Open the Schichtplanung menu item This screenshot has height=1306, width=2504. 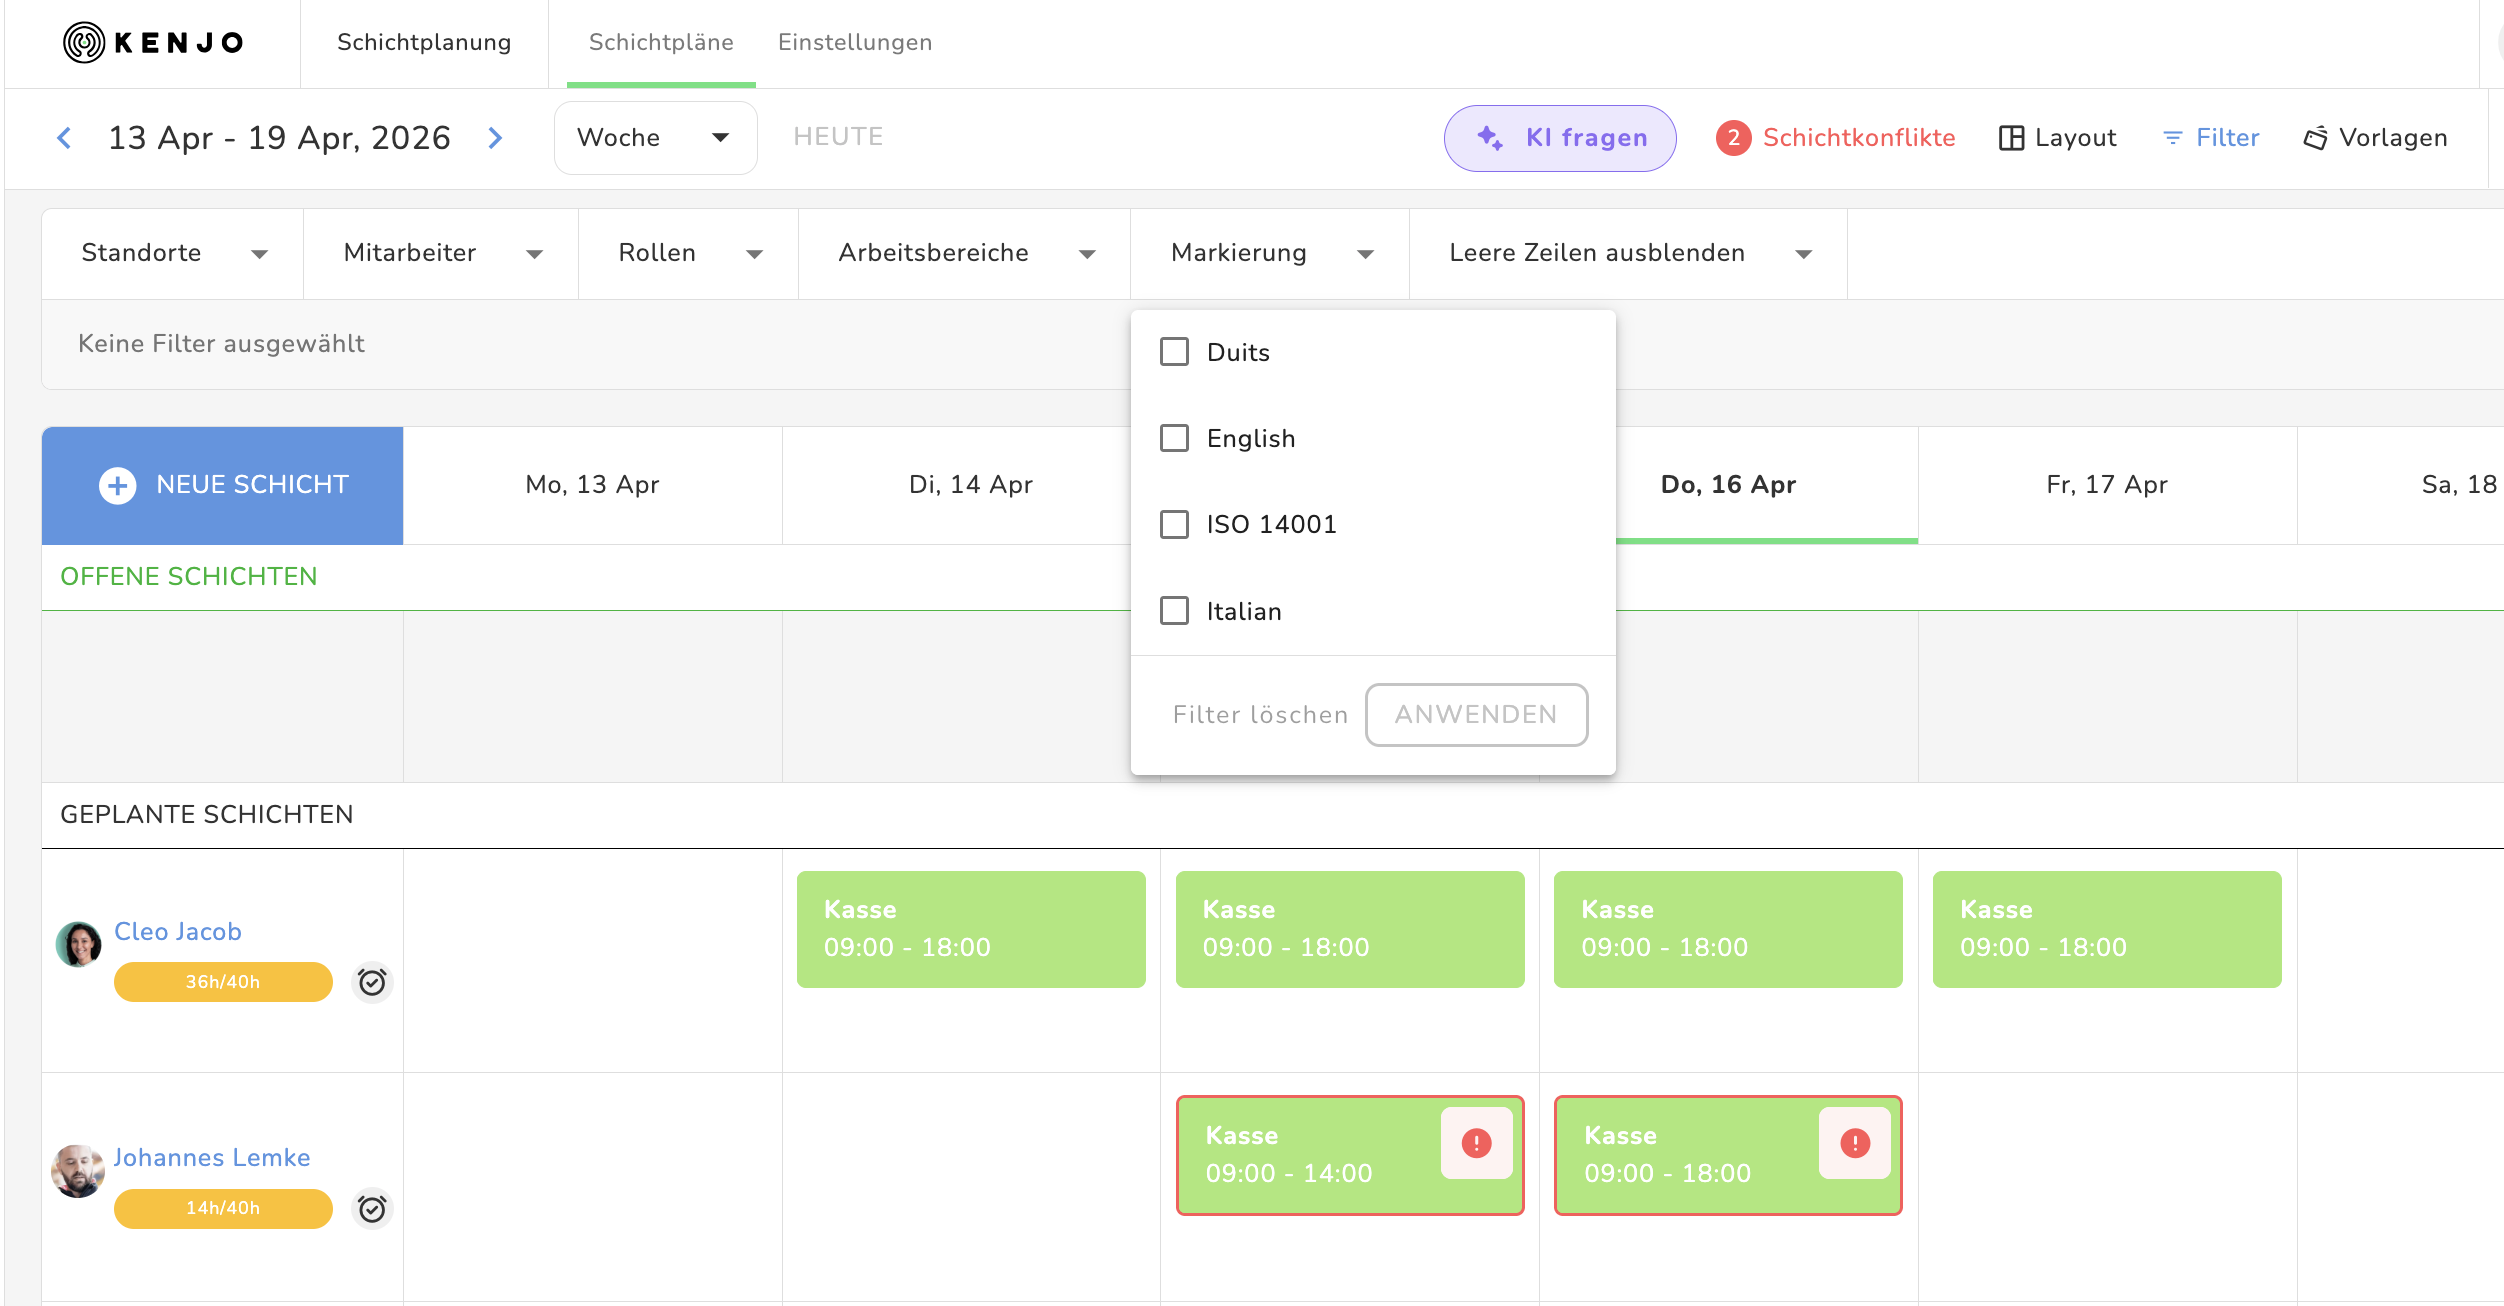click(424, 43)
